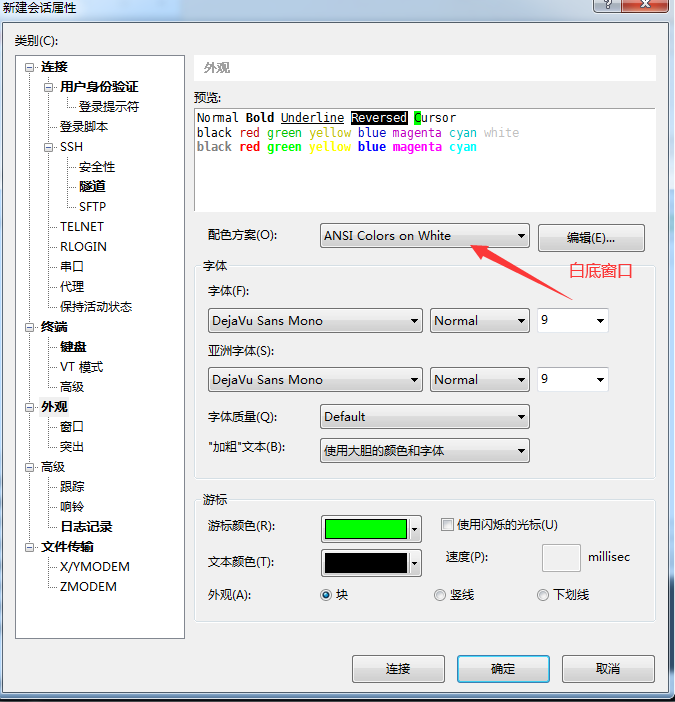Image resolution: width=675 pixels, height=702 pixels.
Task: Collapse the 连接 tree node
Action: [30, 67]
